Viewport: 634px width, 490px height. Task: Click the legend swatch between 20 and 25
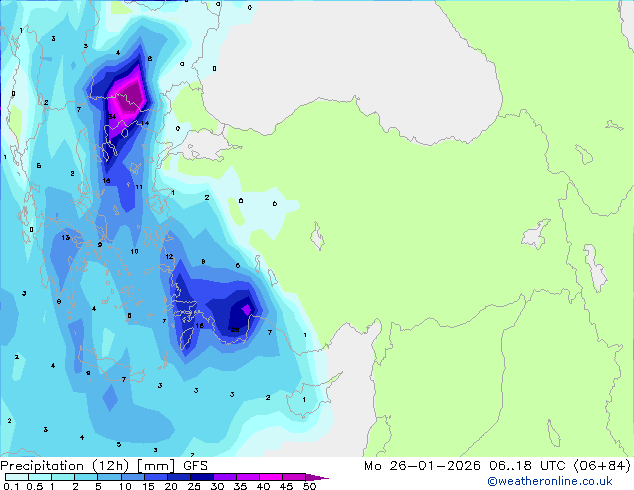coord(179,477)
